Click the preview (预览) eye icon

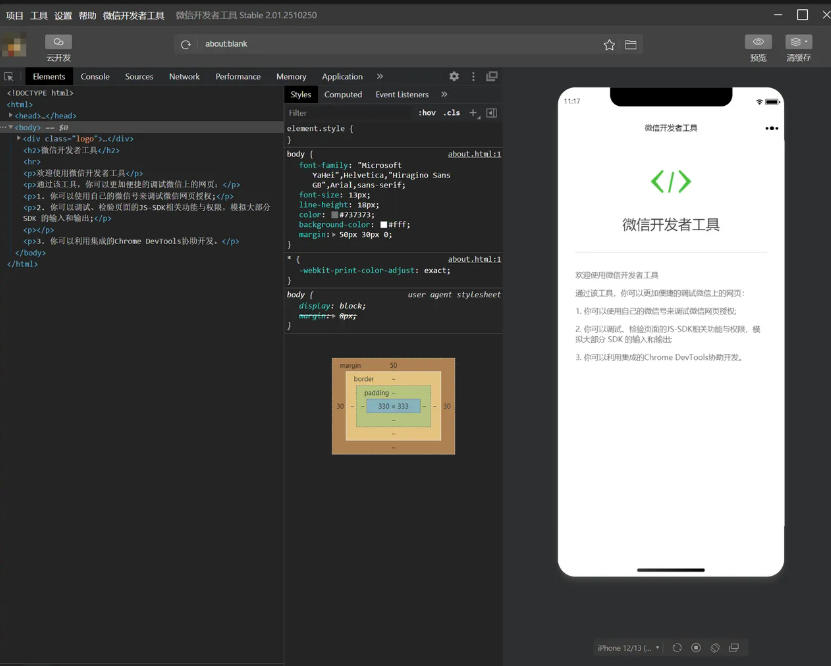pyautogui.click(x=758, y=42)
